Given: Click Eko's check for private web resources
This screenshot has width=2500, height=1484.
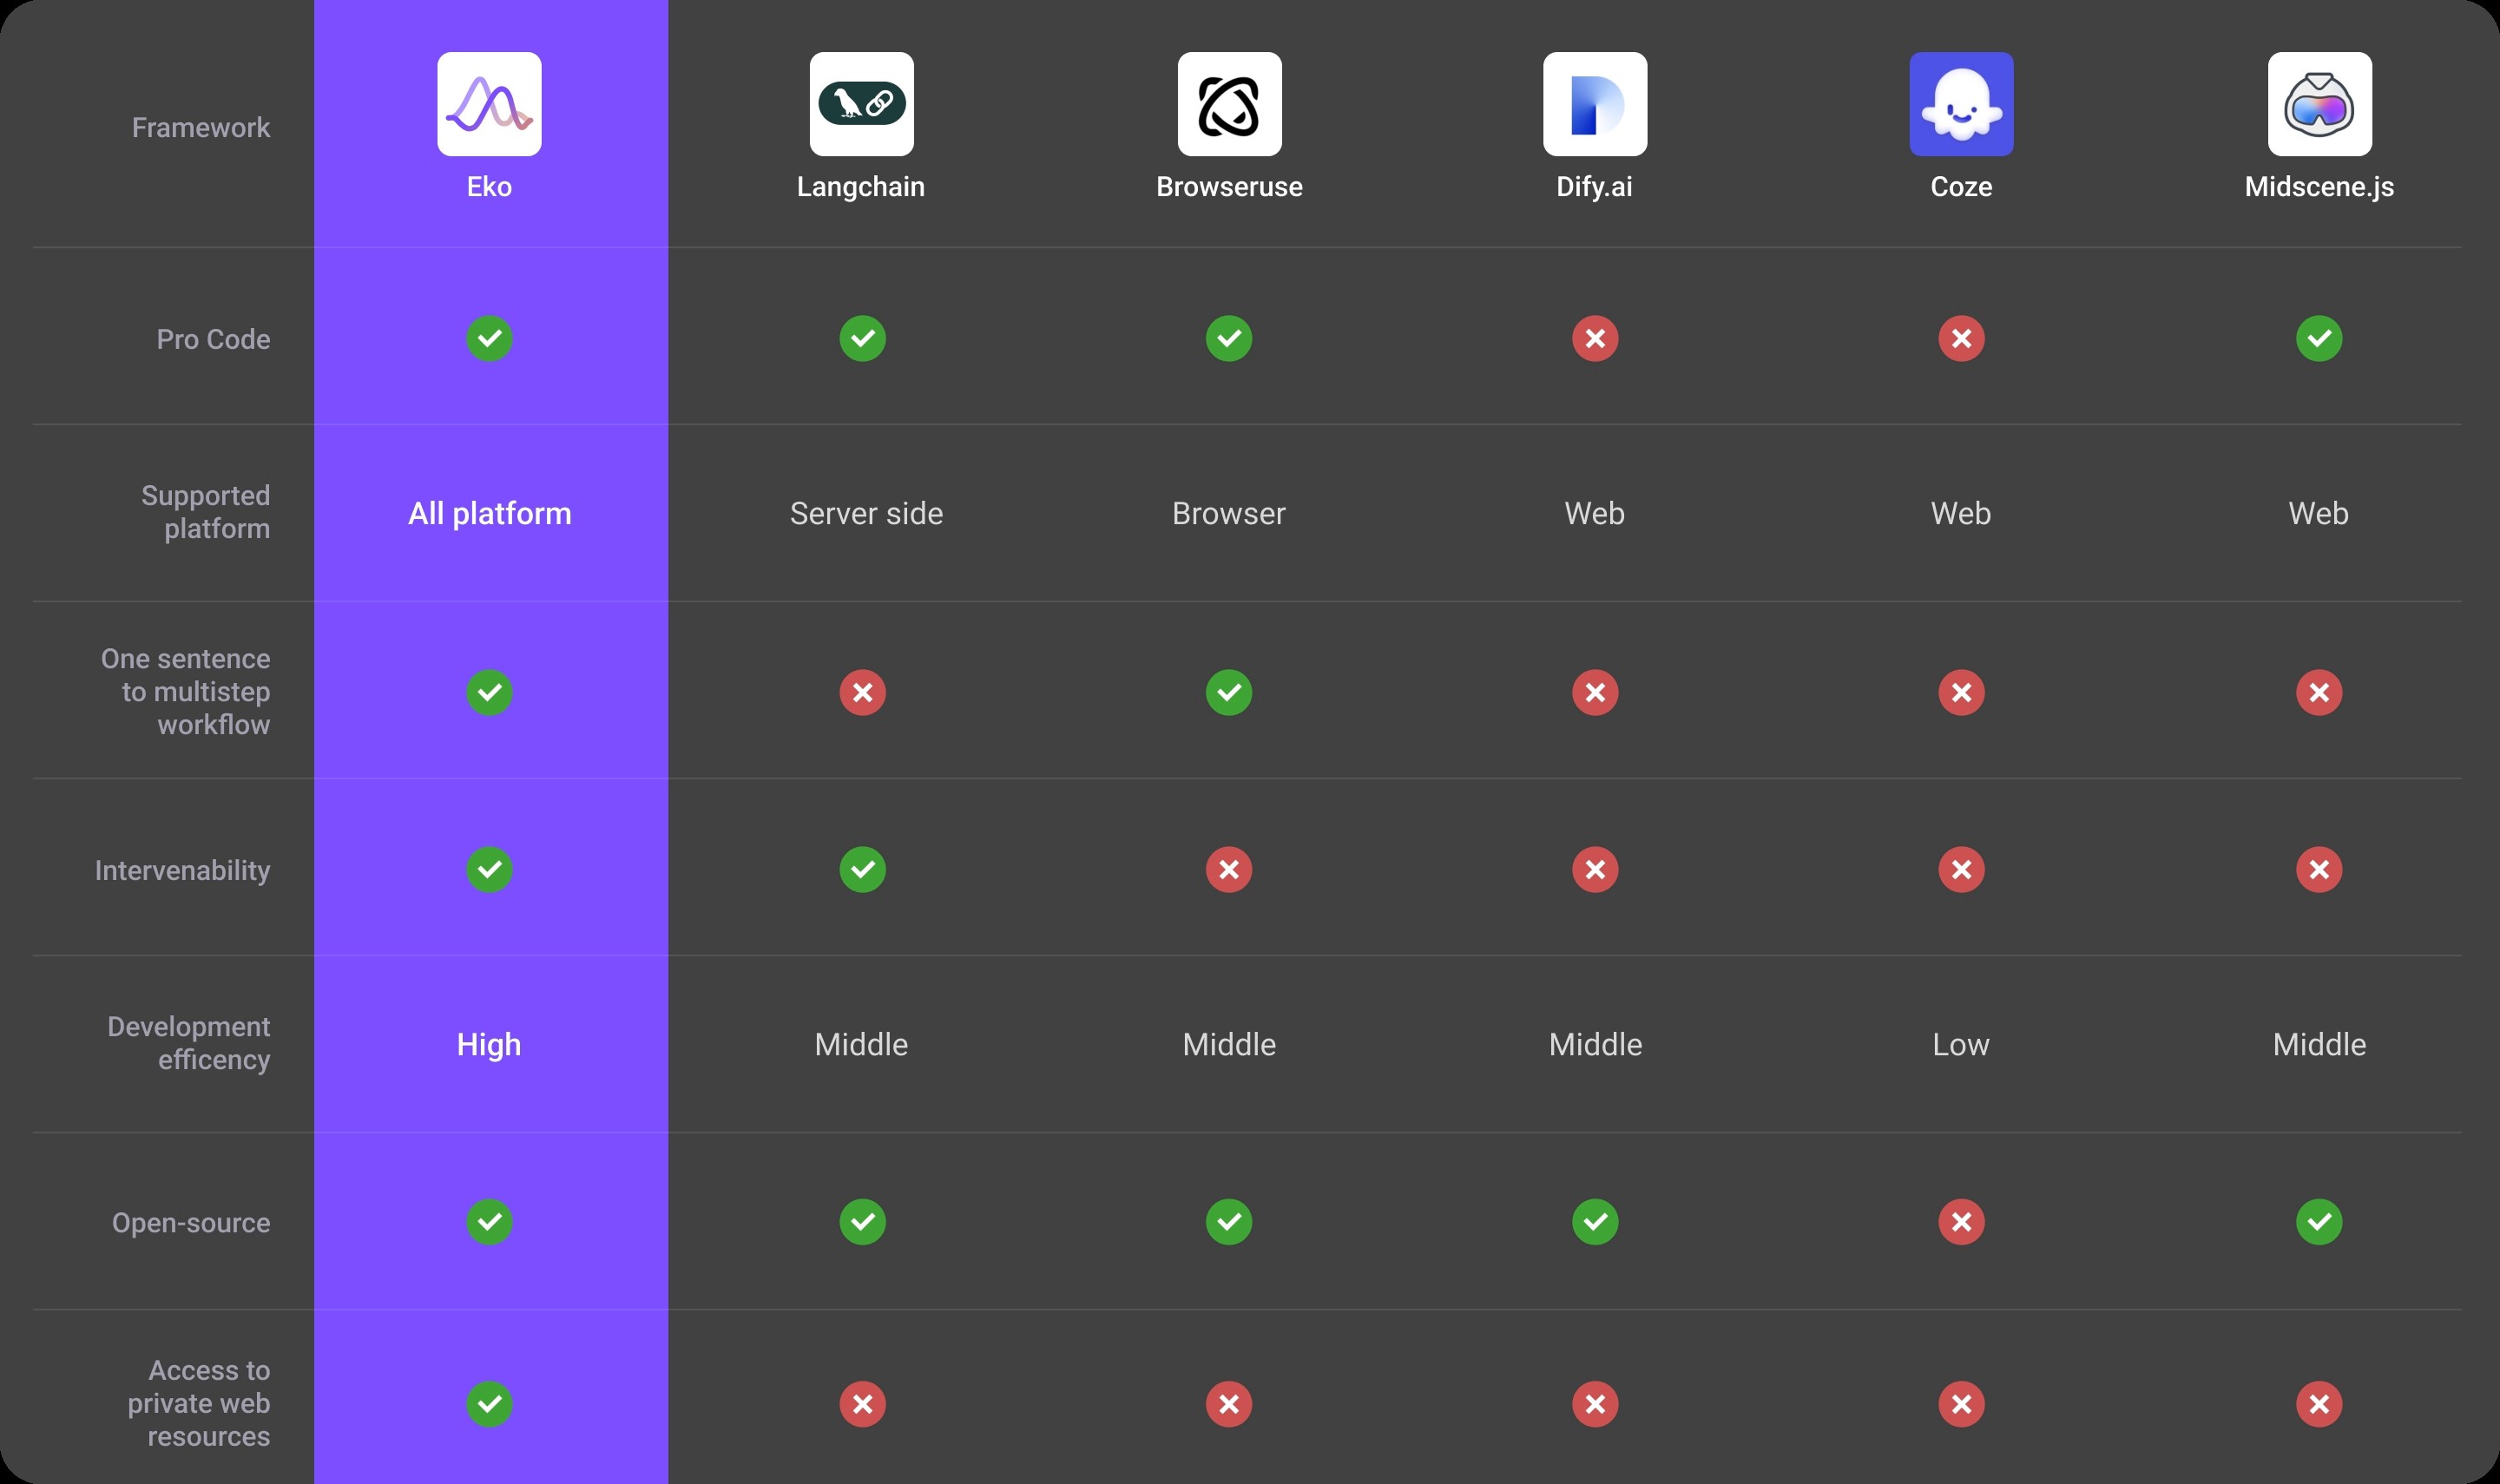Looking at the screenshot, I should [x=489, y=1403].
